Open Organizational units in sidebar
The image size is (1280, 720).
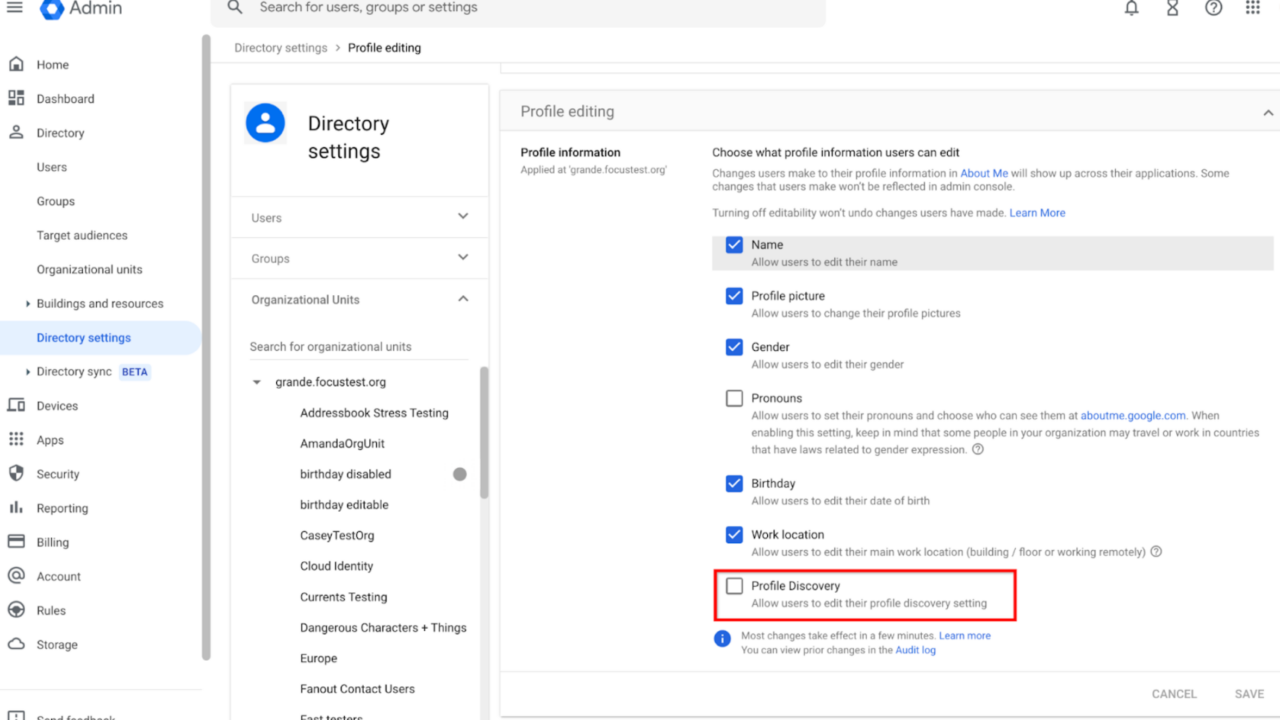[90, 269]
